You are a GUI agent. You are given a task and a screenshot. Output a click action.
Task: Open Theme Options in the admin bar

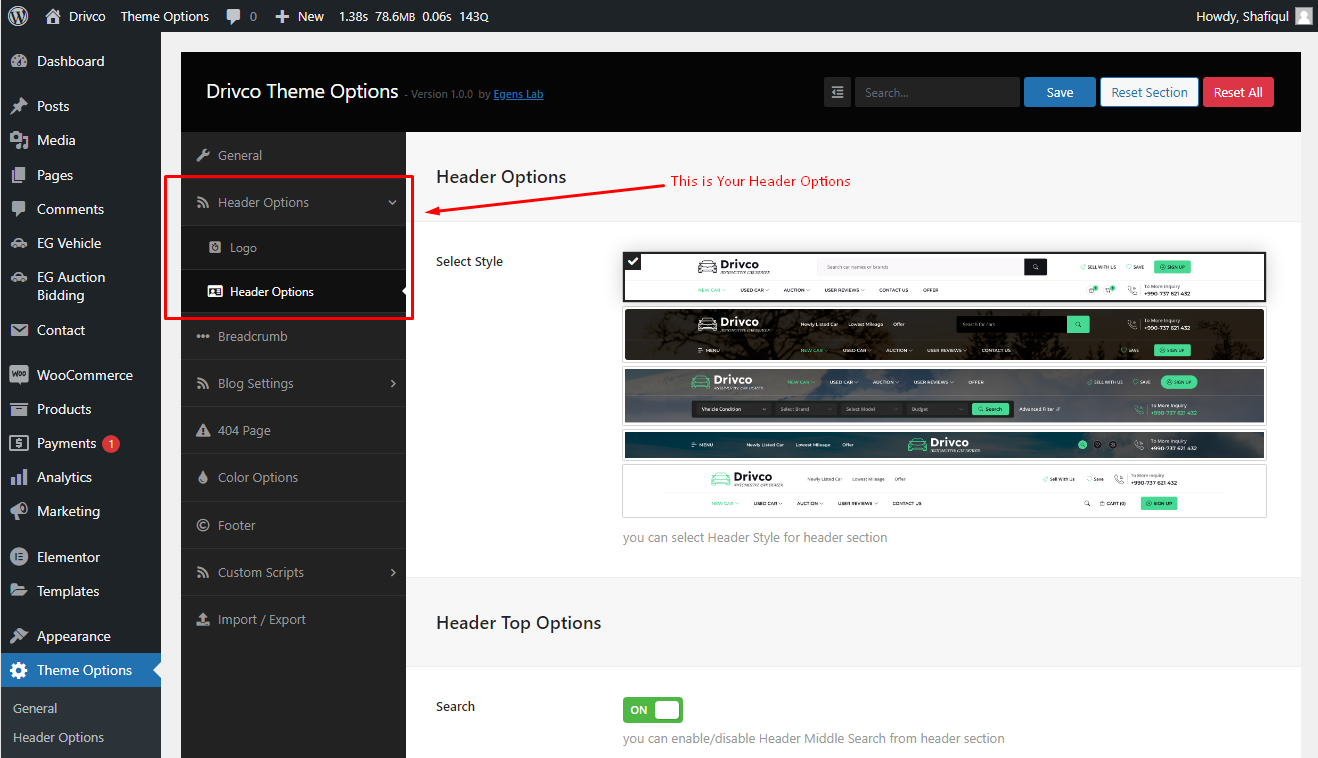[165, 16]
